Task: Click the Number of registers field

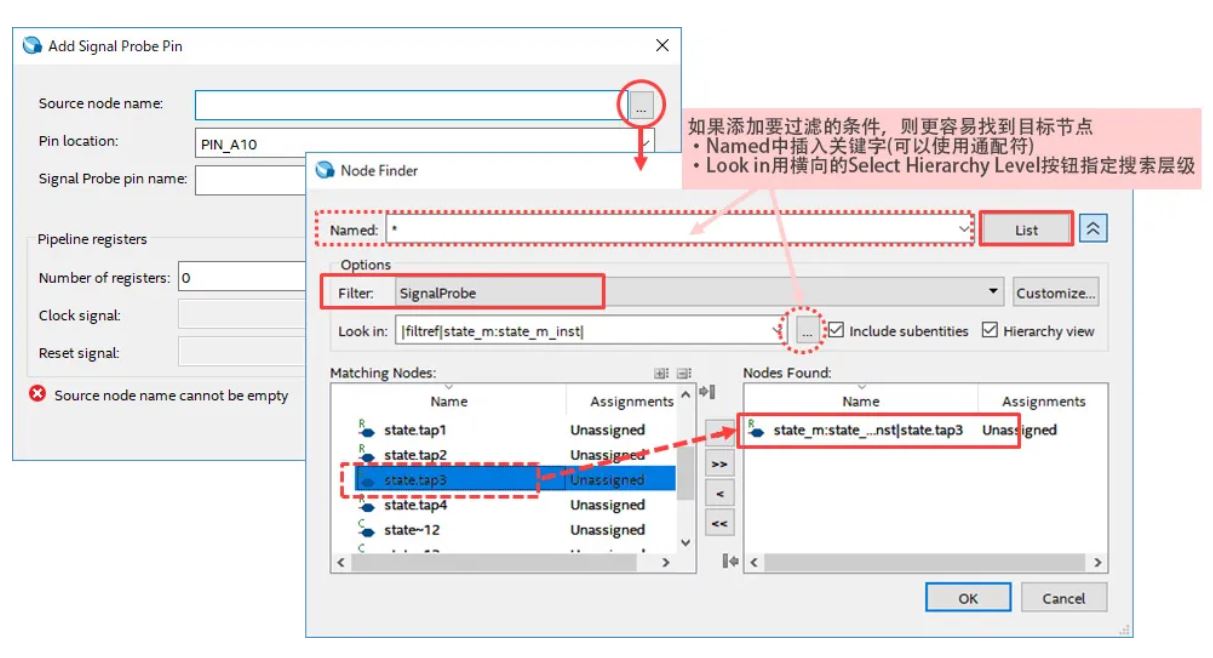Action: tap(243, 278)
